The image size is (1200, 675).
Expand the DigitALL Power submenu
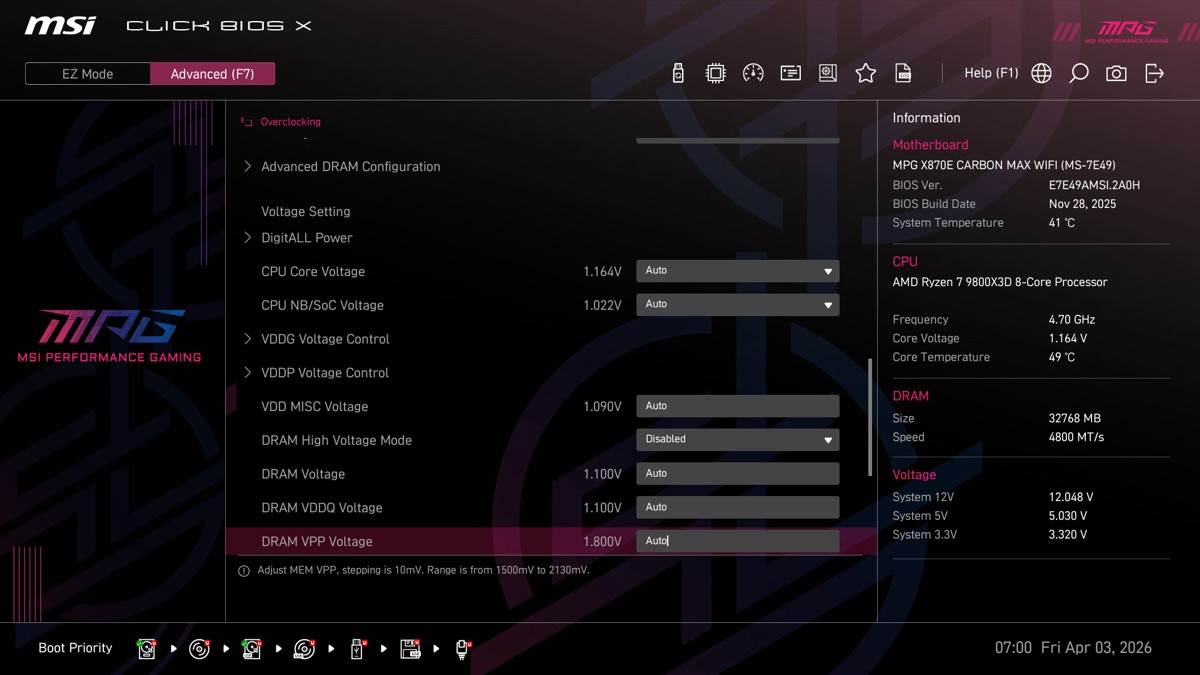tap(306, 238)
